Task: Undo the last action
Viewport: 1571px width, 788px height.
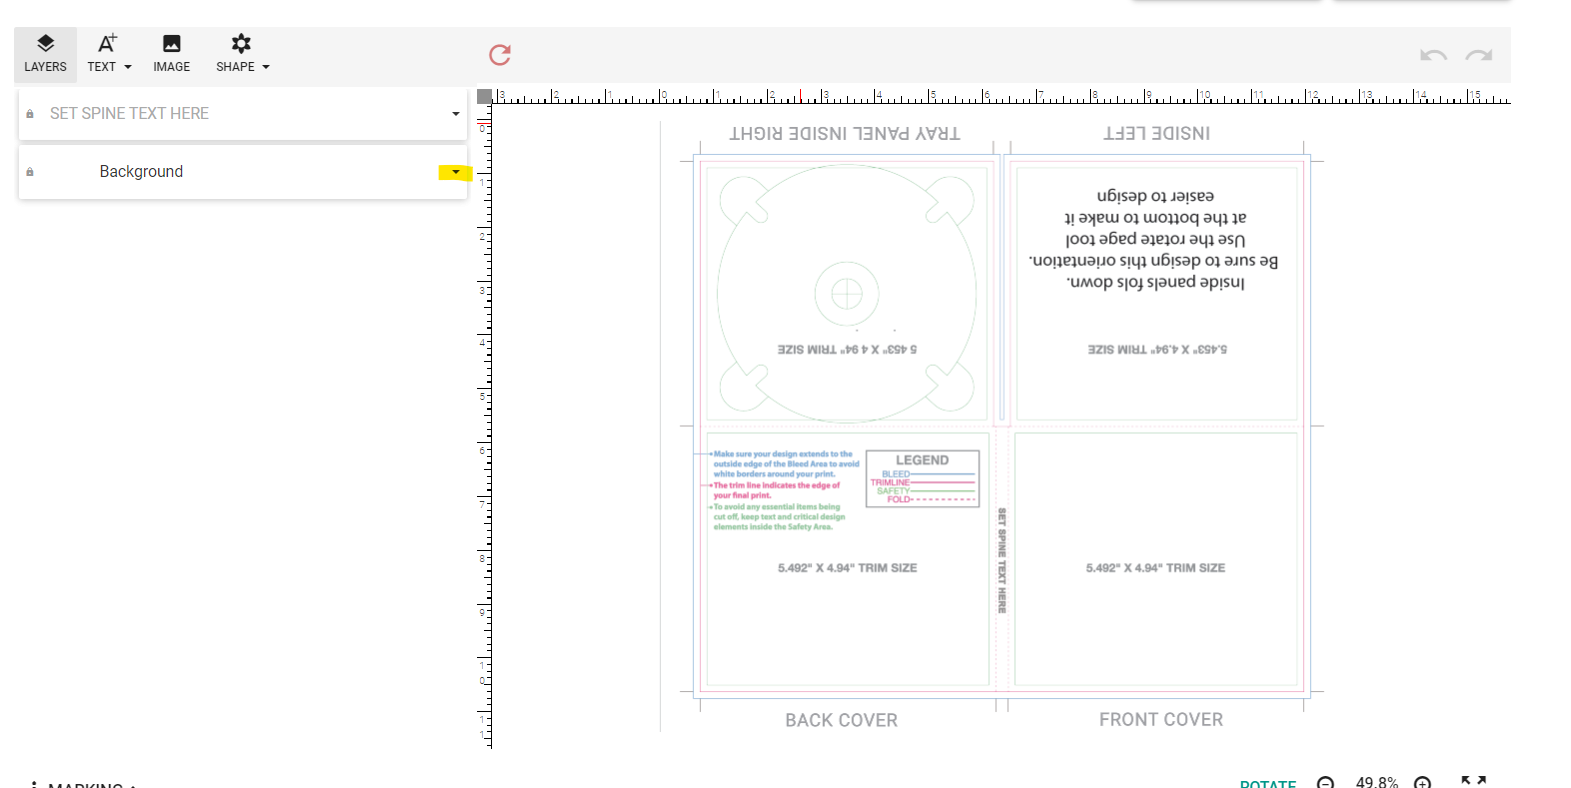Action: point(1433,55)
